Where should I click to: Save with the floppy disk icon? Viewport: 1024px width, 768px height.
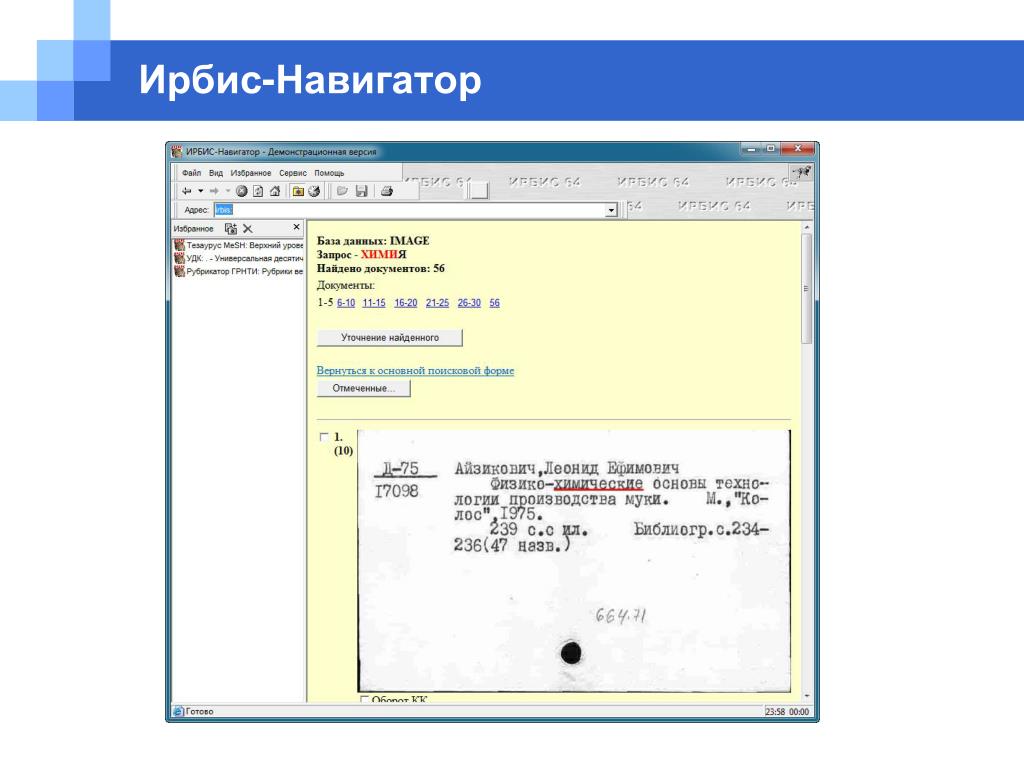(x=361, y=191)
